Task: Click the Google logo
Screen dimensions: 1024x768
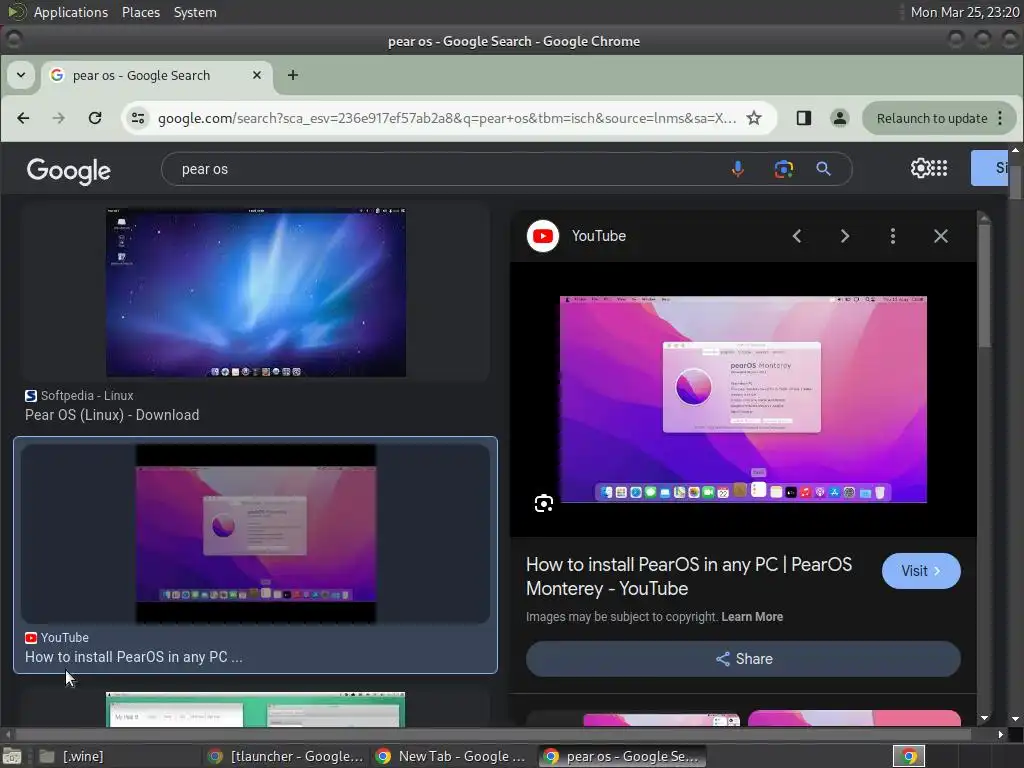Action: click(x=69, y=170)
